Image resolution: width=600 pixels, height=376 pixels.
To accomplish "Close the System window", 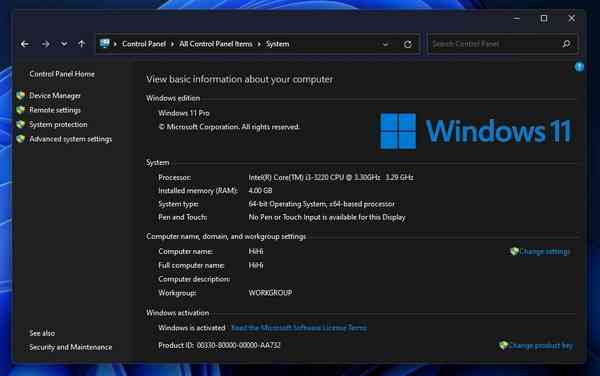I will (x=572, y=18).
